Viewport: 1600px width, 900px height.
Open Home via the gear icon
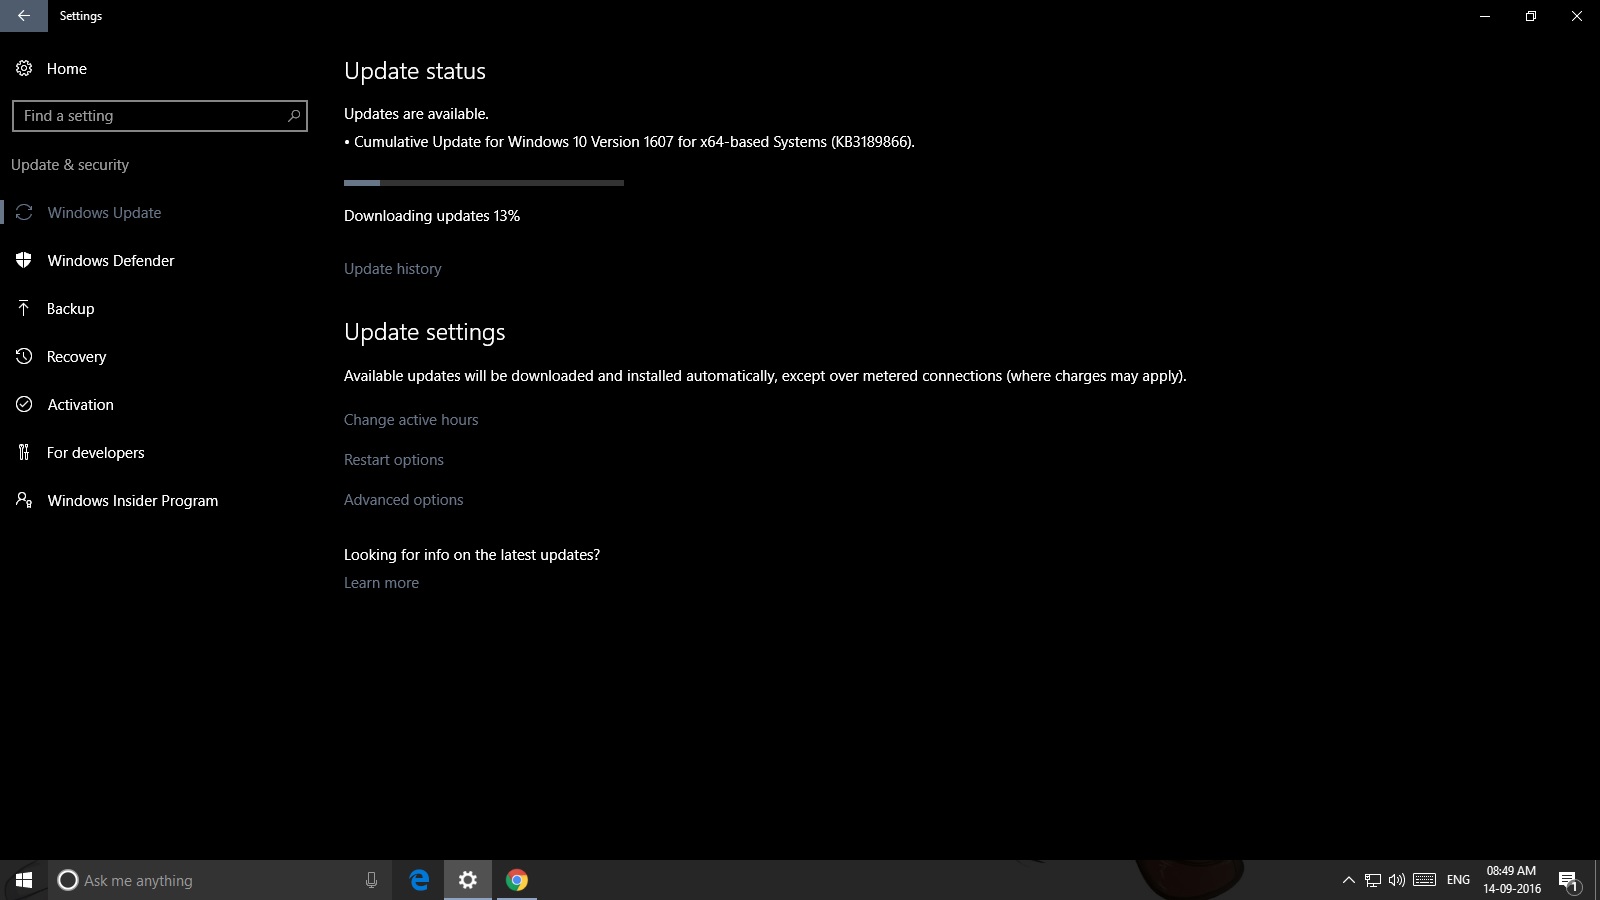(x=24, y=68)
